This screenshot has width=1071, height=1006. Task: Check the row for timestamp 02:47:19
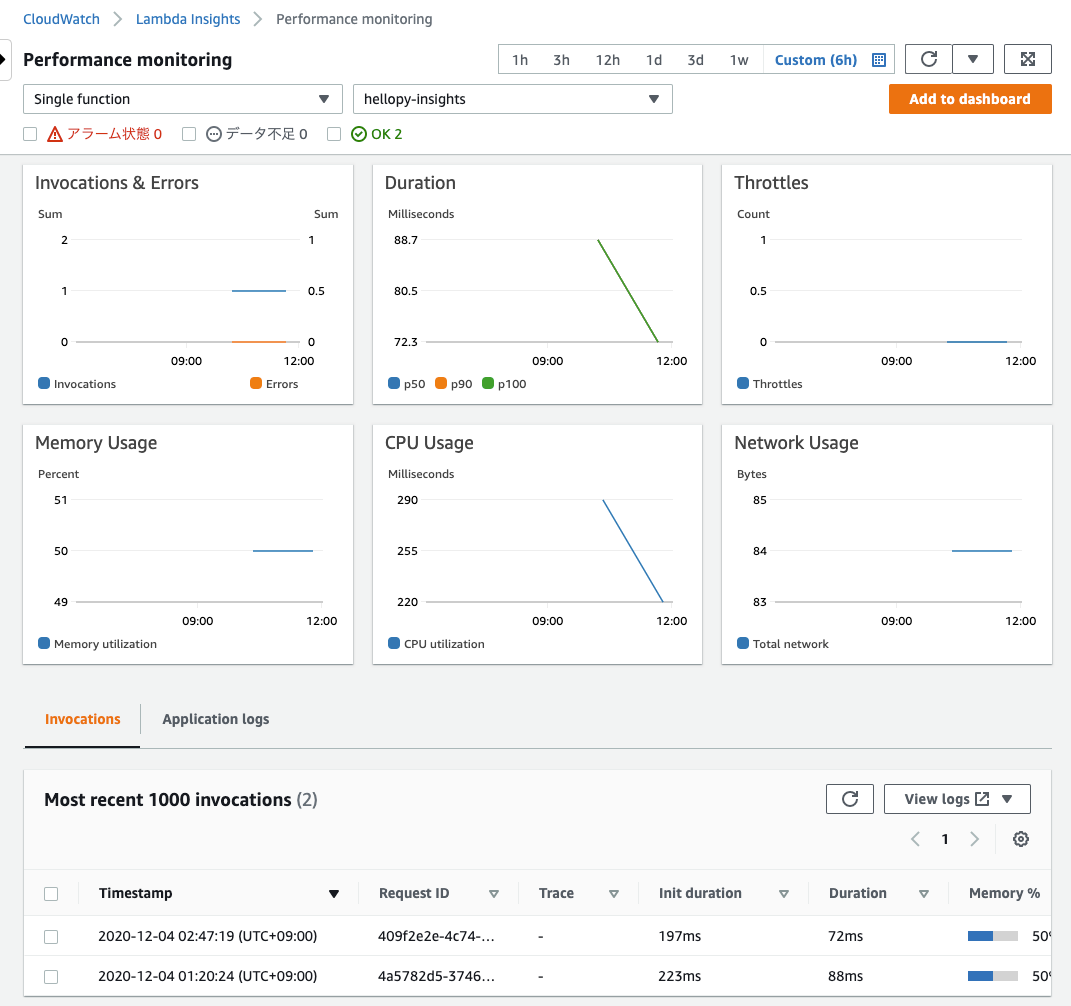51,937
